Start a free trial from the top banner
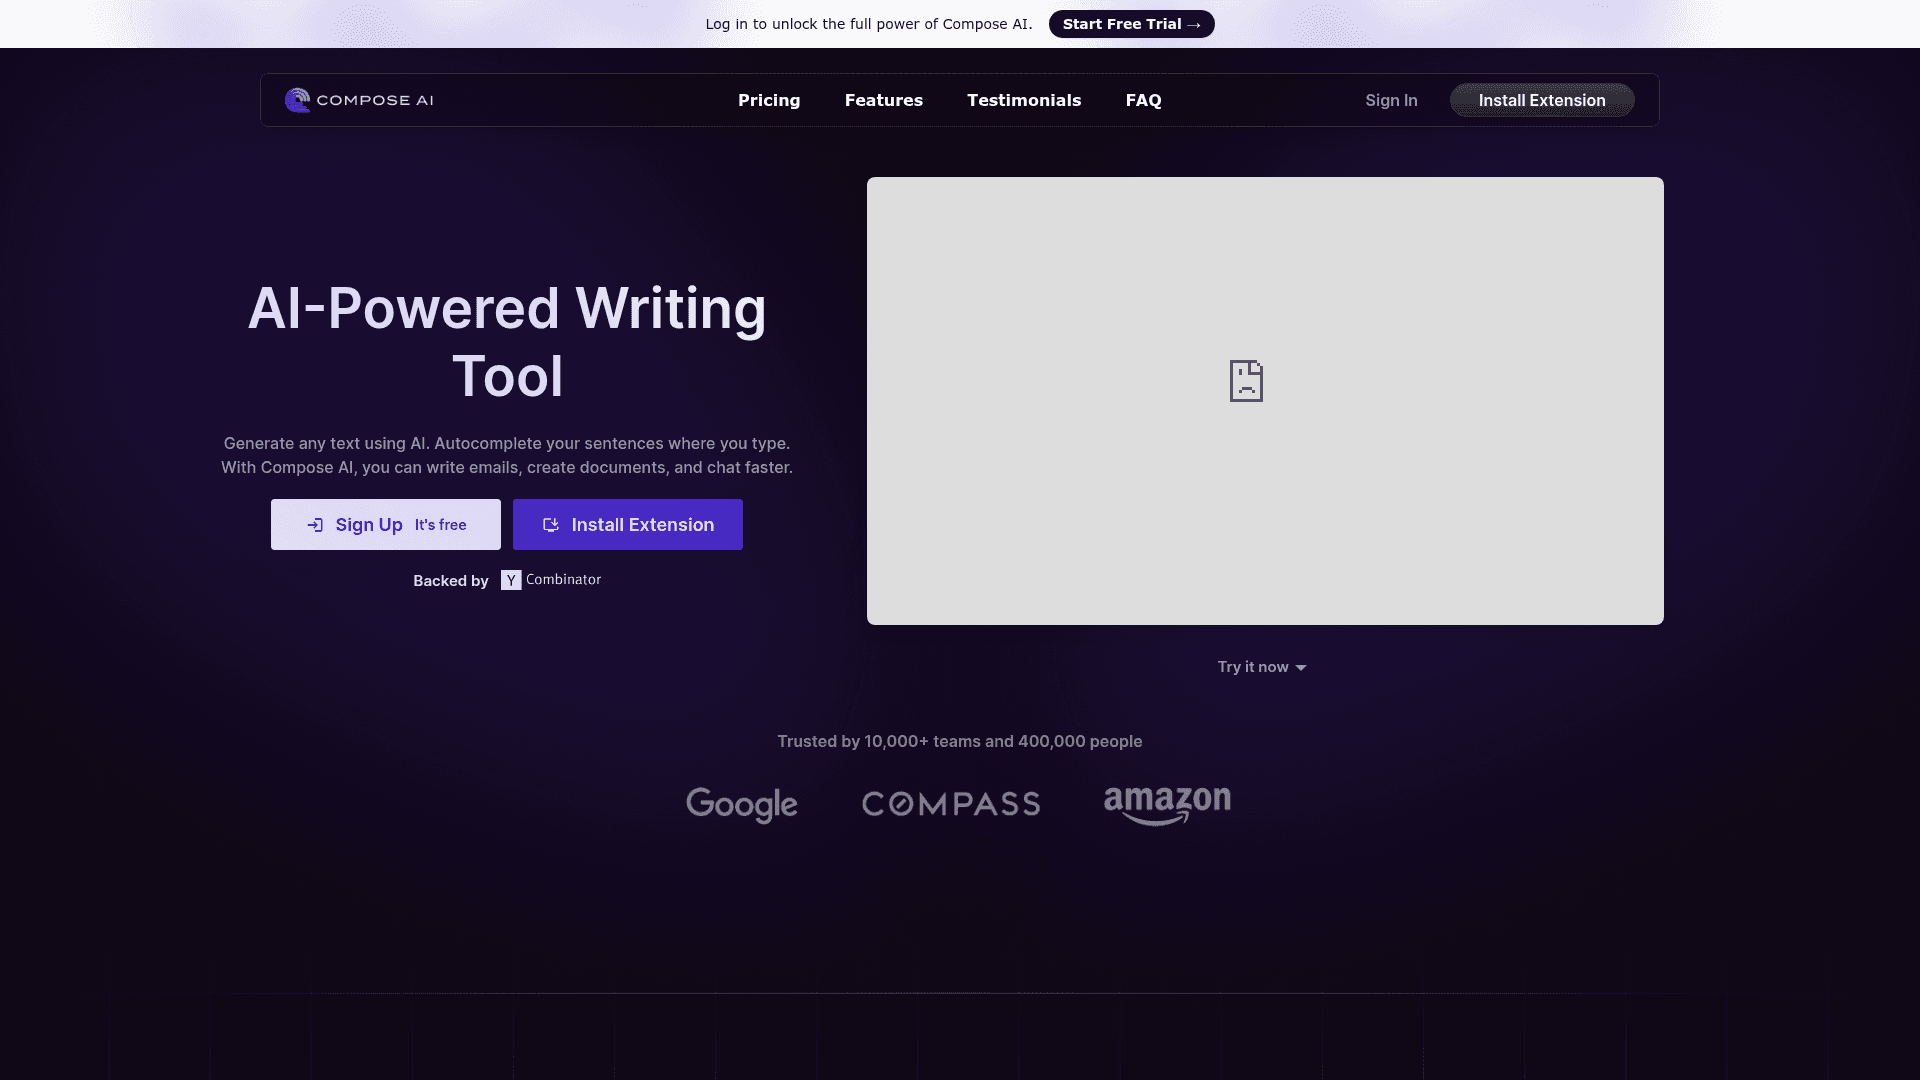The image size is (1920, 1080). (1131, 24)
